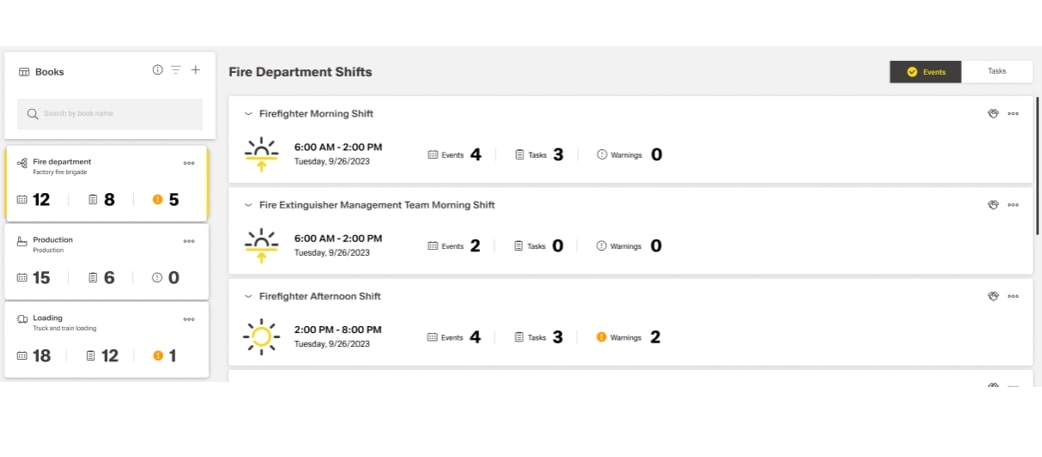1042x457 pixels.
Task: Click the Fire department book title
Action: pyautogui.click(x=62, y=161)
